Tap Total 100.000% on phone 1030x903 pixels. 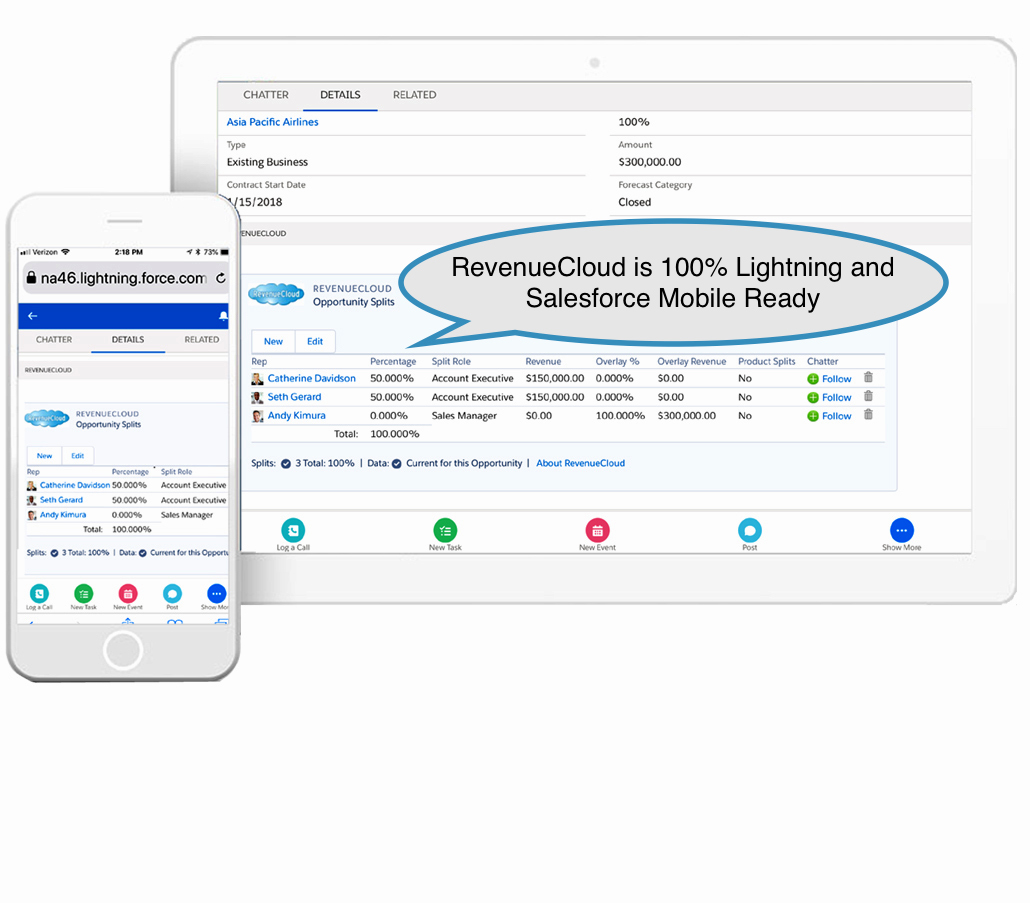(x=131, y=529)
